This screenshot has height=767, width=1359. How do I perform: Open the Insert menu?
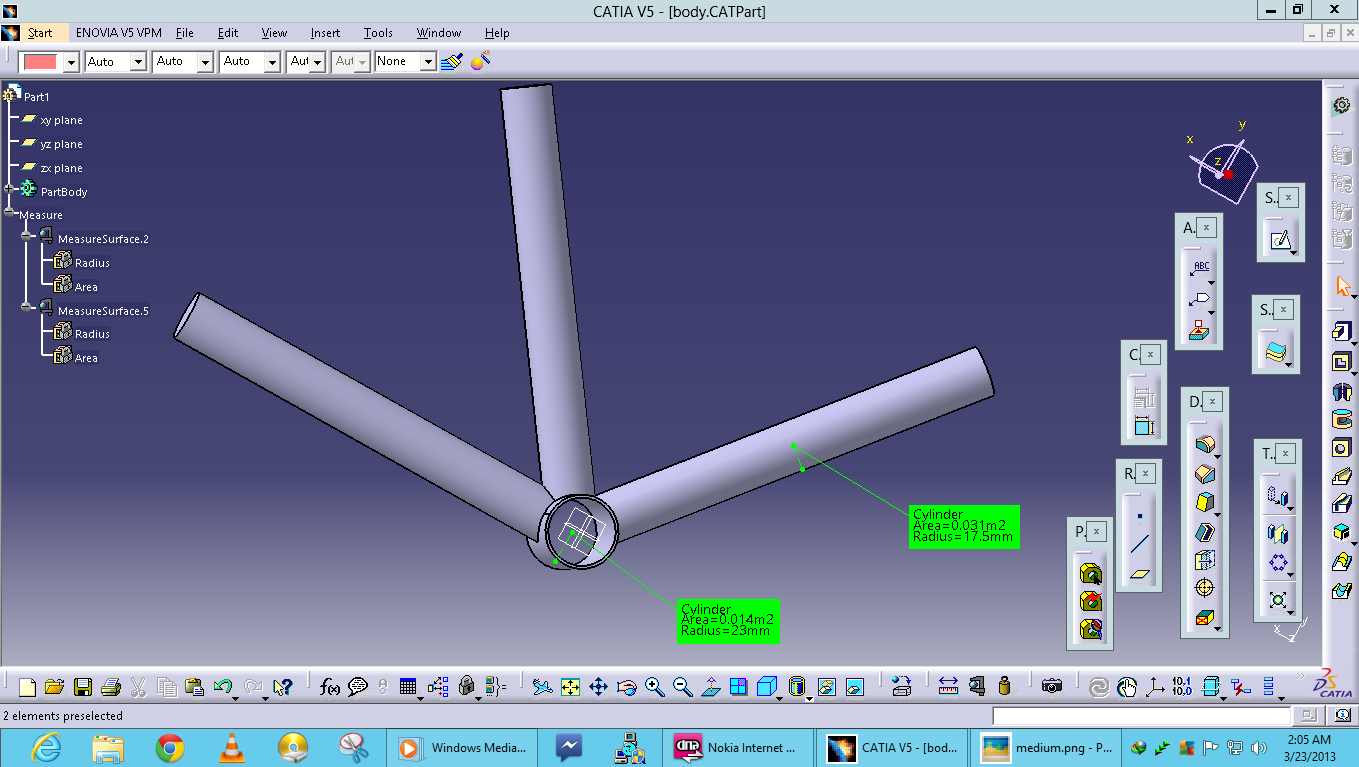[x=325, y=33]
